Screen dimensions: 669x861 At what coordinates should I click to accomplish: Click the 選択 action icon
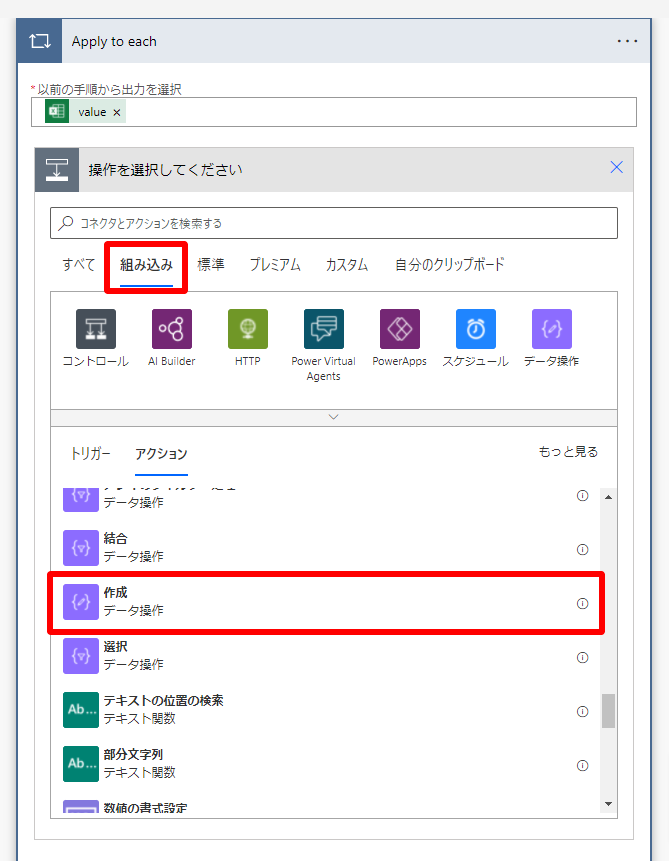click(x=81, y=656)
